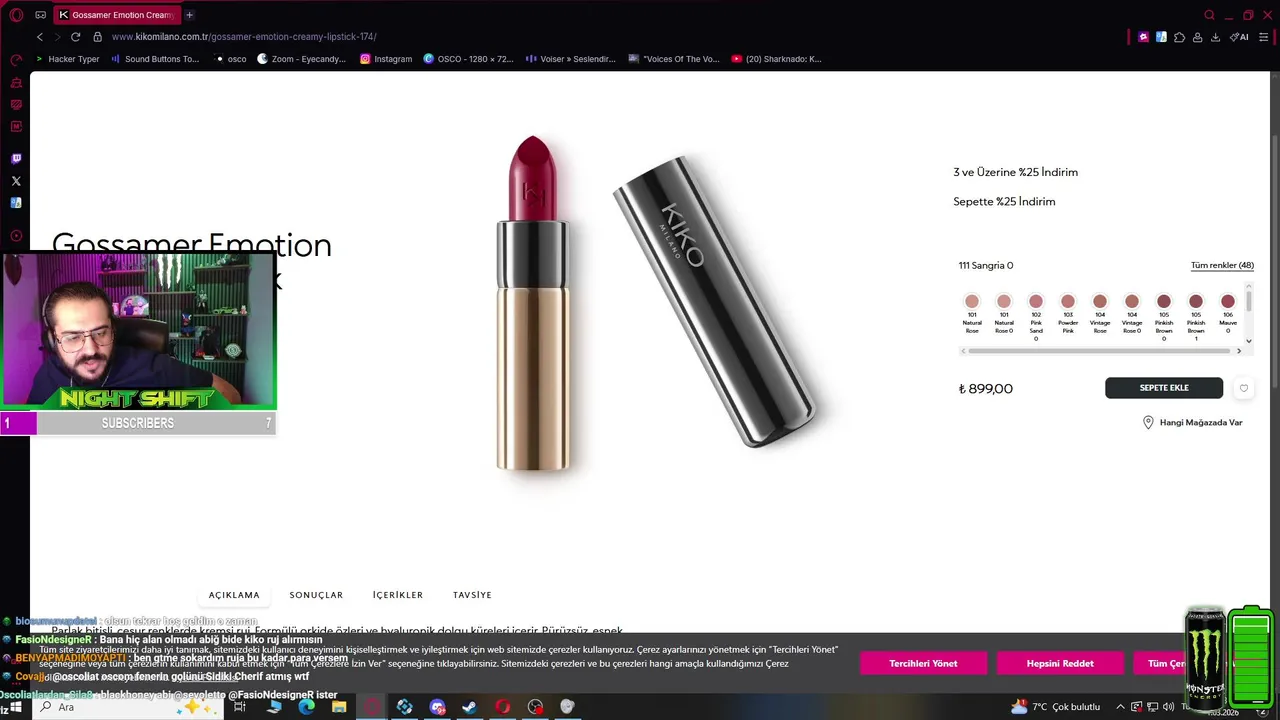The width and height of the screenshot is (1280, 720).
Task: Open the Opera sidebar player icon
Action: click(16, 236)
